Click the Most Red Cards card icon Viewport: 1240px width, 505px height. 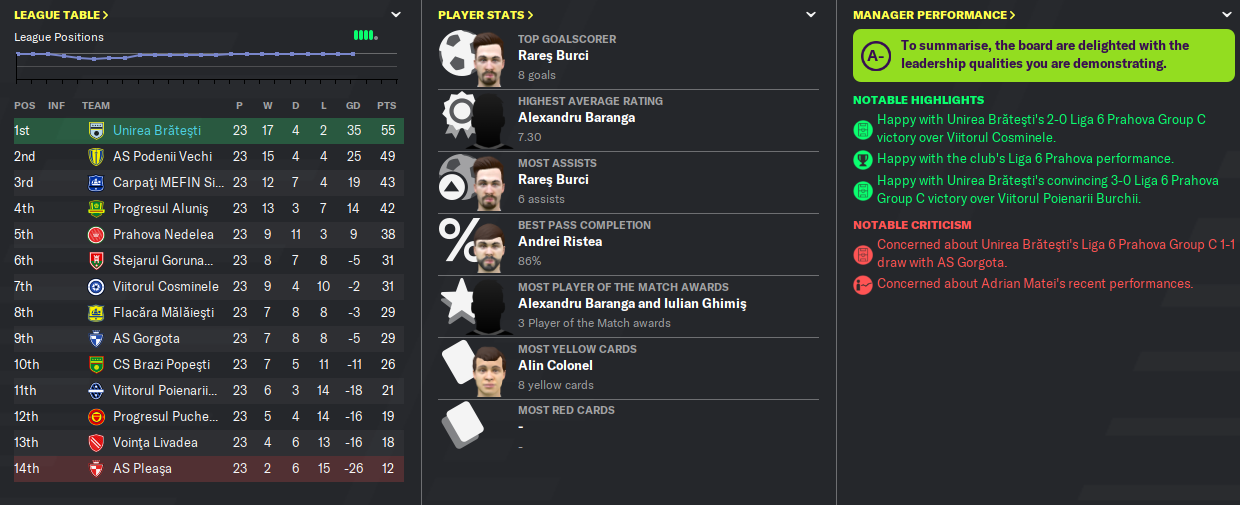(458, 426)
